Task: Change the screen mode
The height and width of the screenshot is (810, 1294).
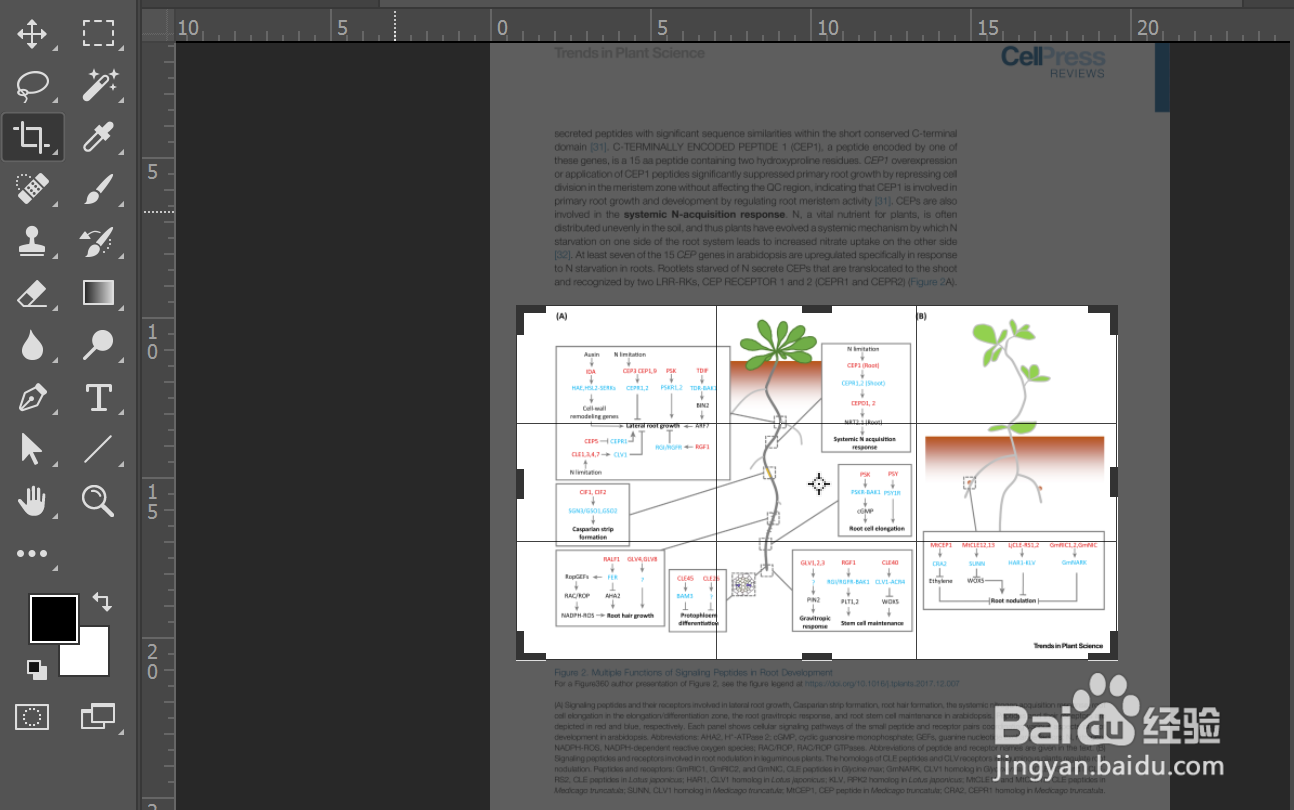Action: [98, 716]
